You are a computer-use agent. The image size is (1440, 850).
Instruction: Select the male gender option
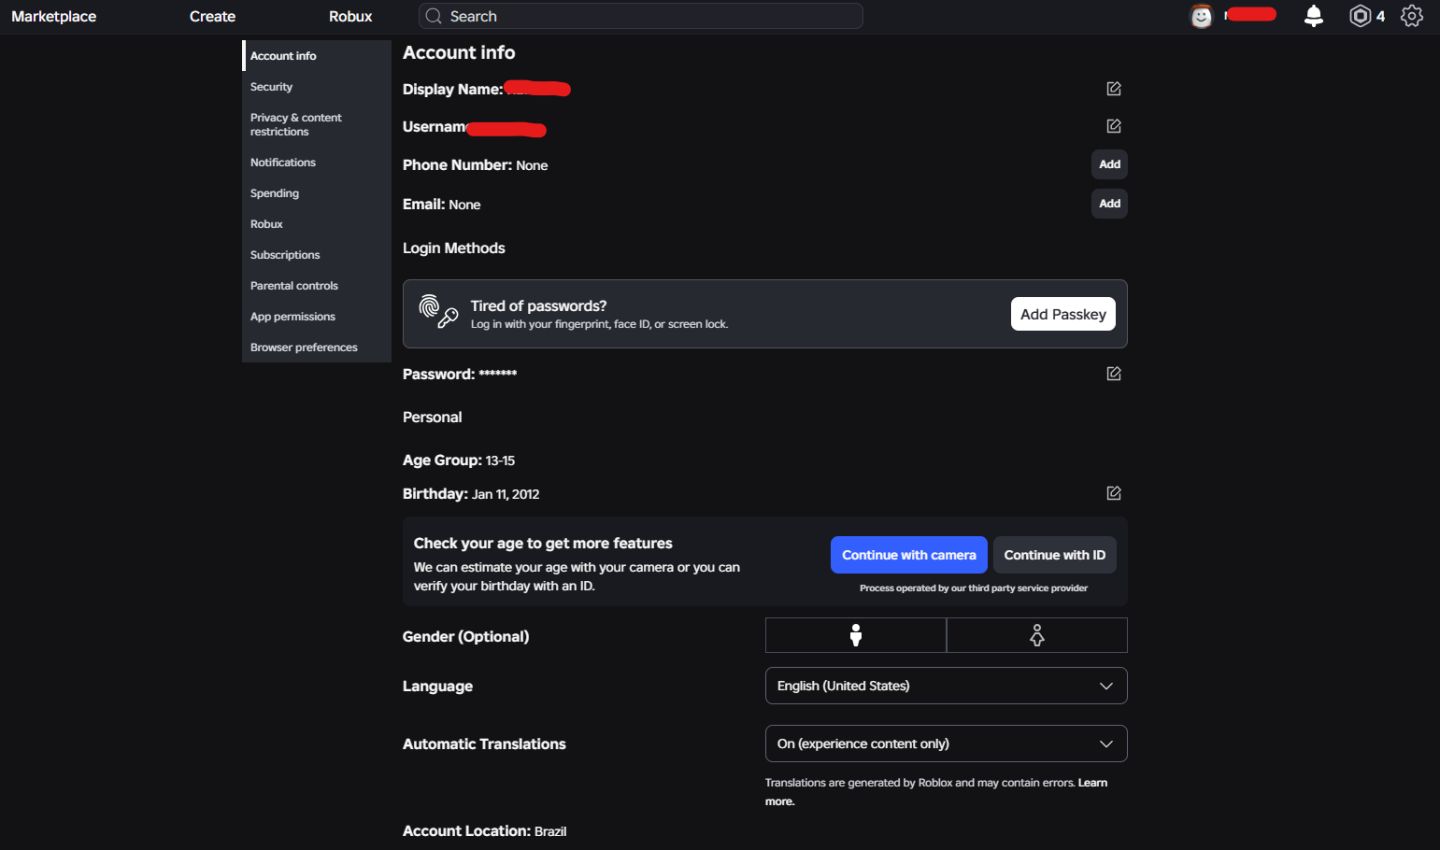tap(856, 635)
